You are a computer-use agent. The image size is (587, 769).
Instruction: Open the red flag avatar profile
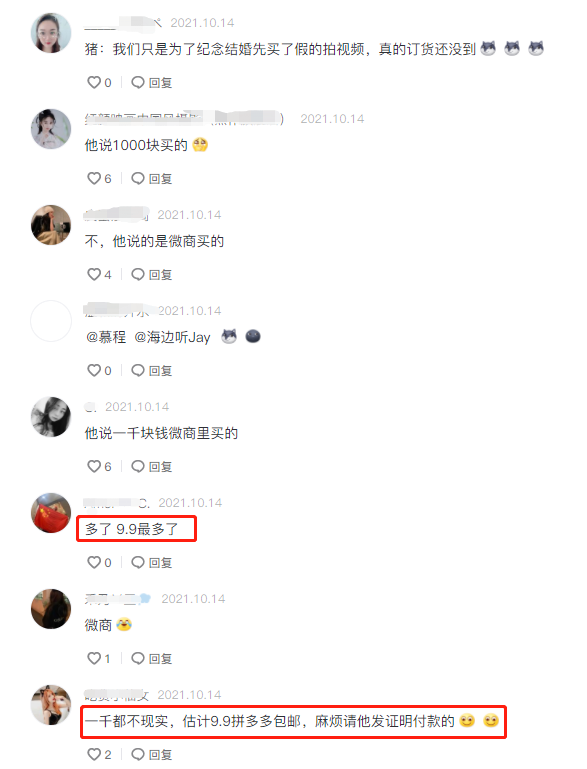[51, 513]
